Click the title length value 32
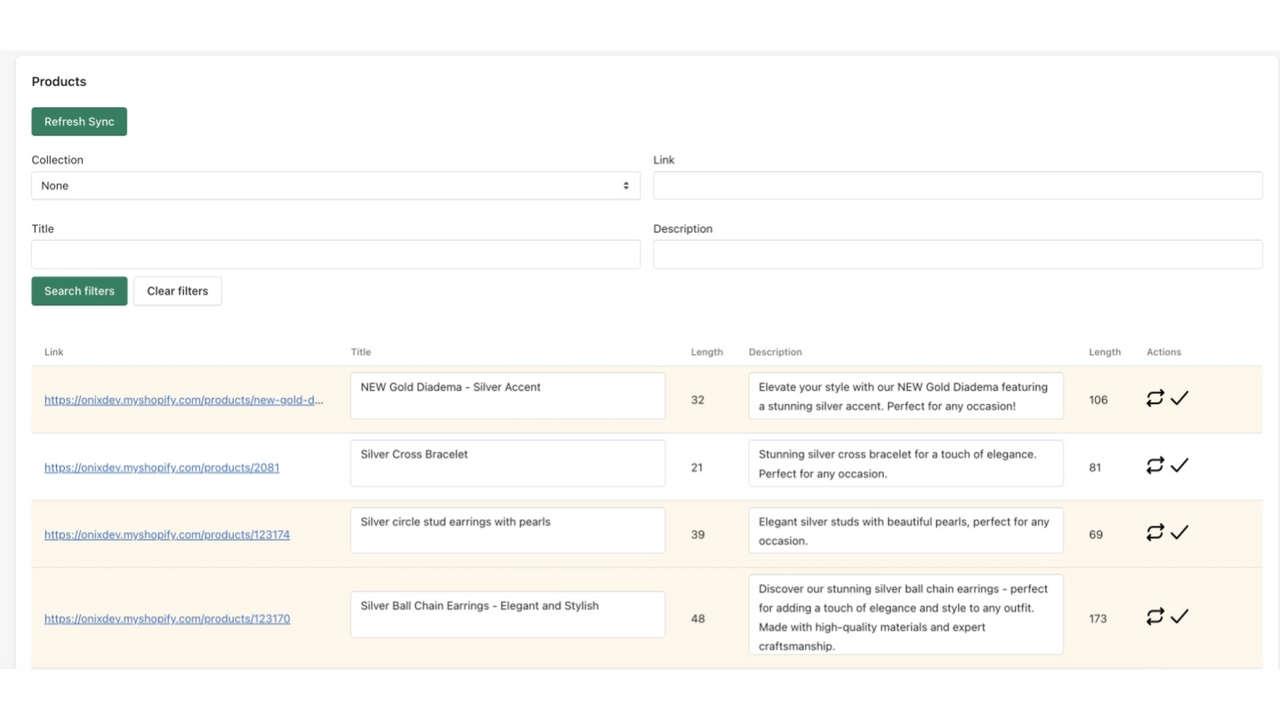Screen dimensions: 1280x720 (698, 400)
